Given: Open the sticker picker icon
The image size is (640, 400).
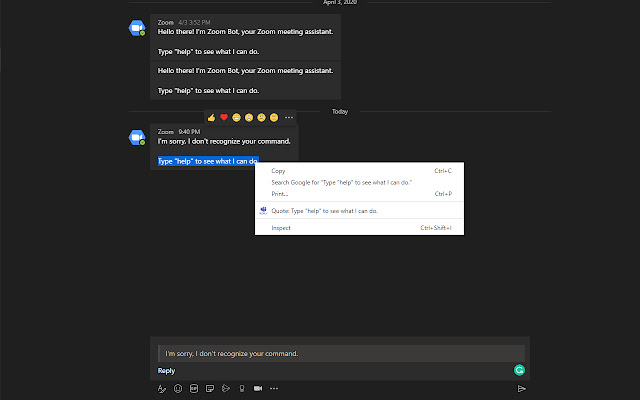Looking at the screenshot, I should click(210, 389).
